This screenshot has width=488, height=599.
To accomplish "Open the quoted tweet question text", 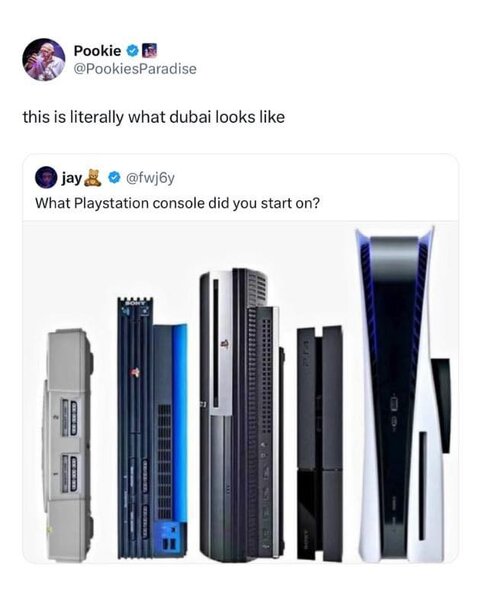I will (x=177, y=203).
